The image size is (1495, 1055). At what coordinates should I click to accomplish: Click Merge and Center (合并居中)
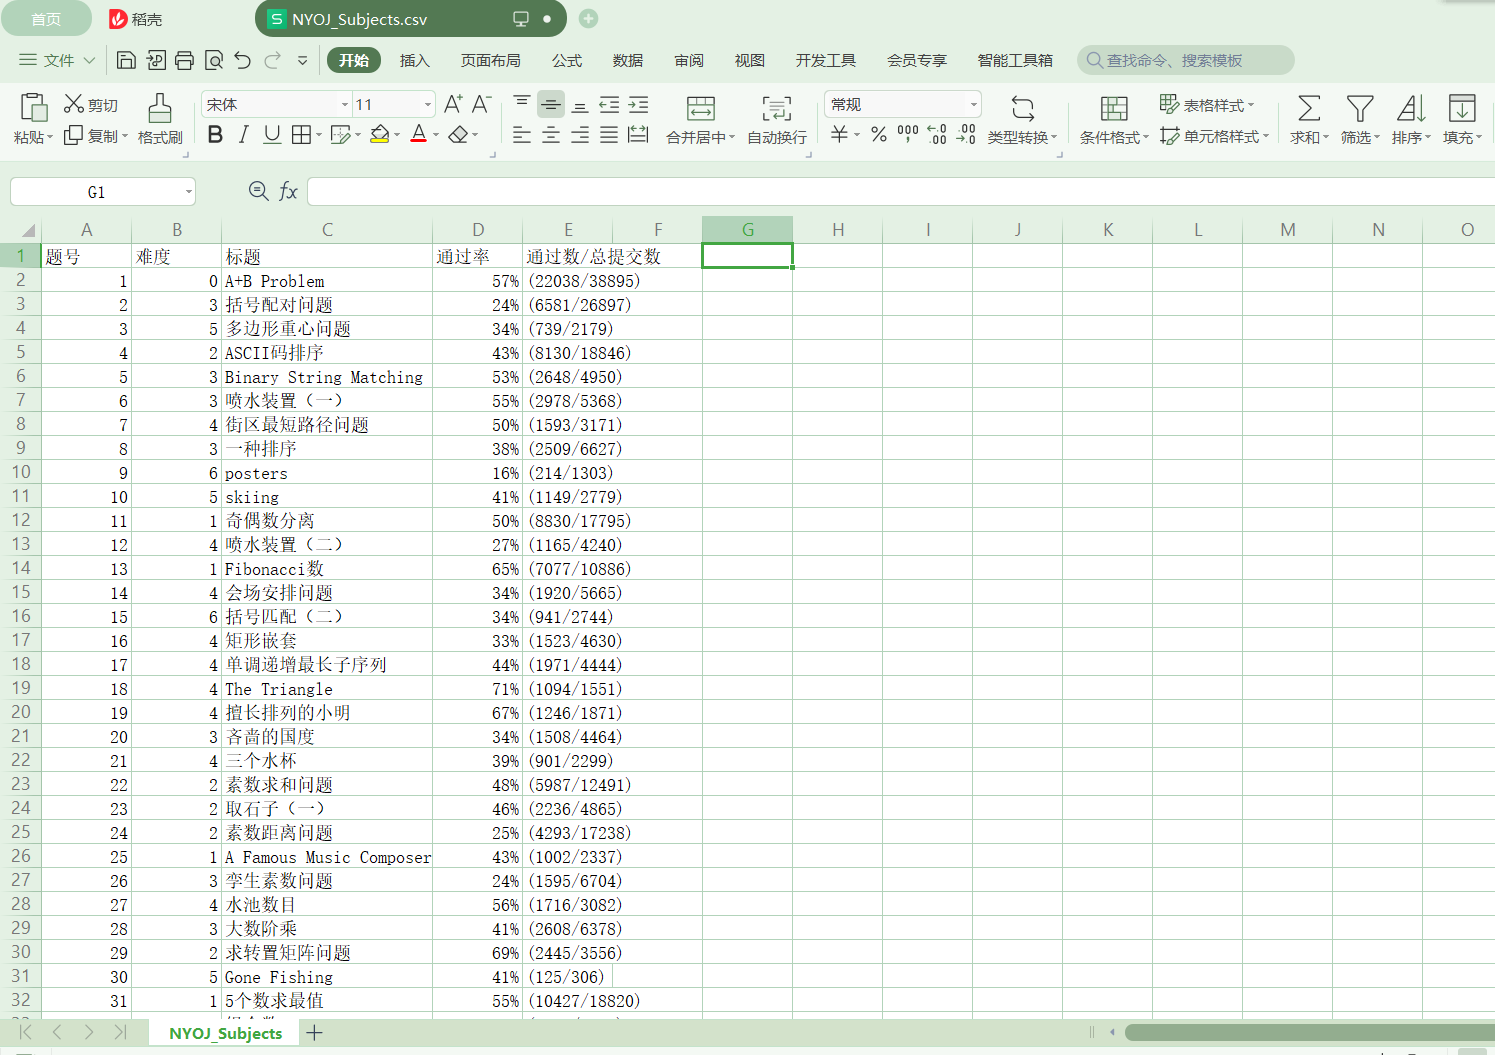[x=701, y=120]
